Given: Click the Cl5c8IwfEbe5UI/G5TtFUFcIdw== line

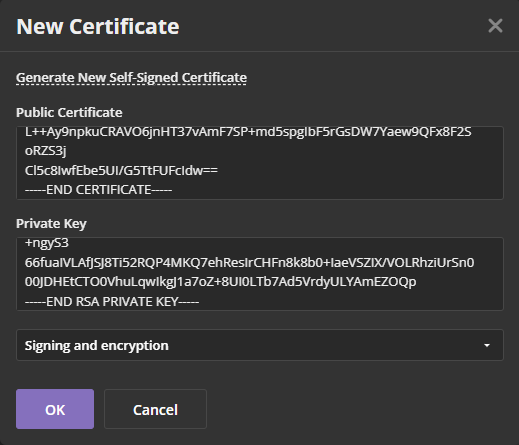Looking at the screenshot, I should pos(121,171).
